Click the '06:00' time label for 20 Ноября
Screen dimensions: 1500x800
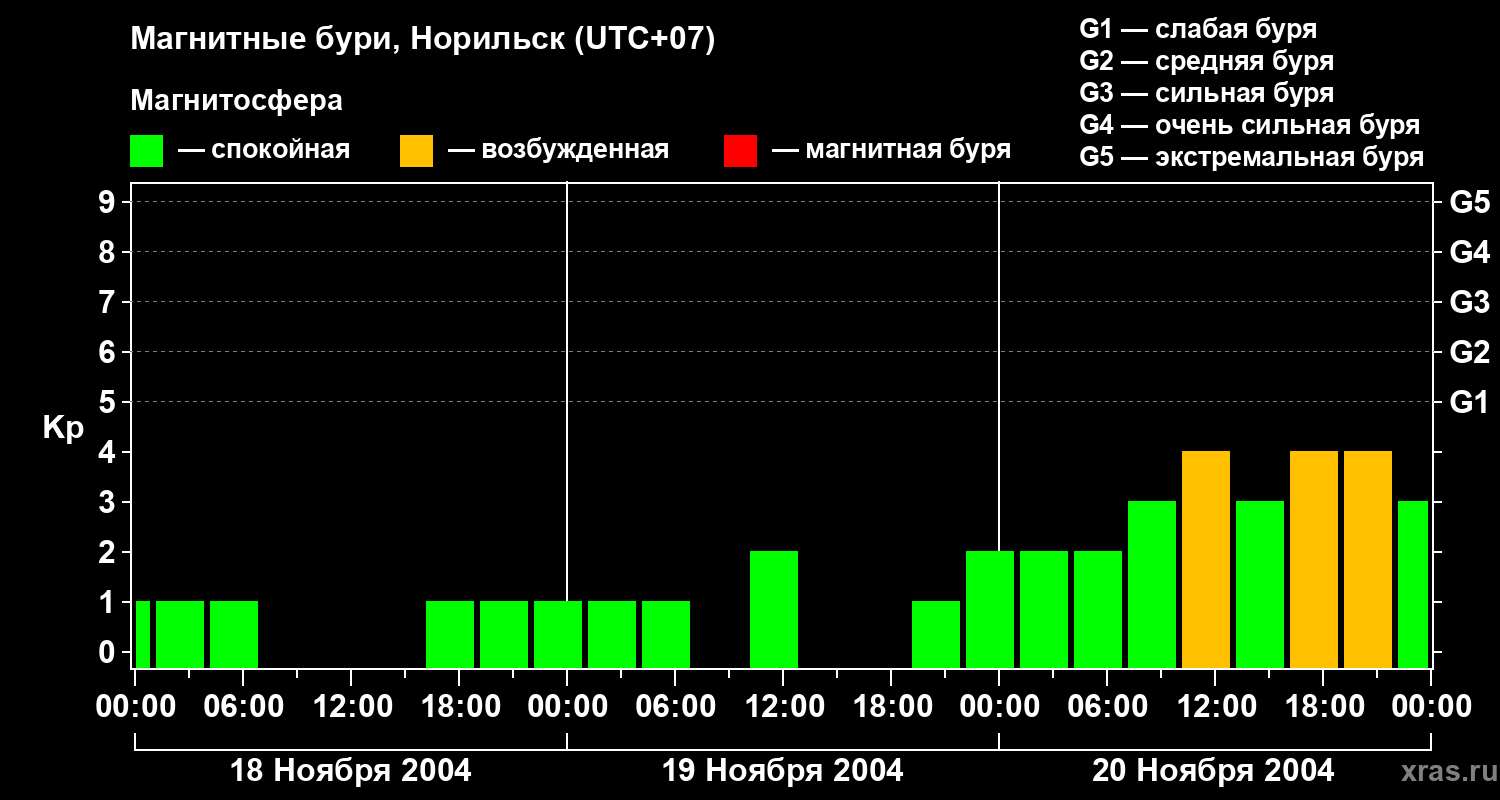coord(1107,707)
